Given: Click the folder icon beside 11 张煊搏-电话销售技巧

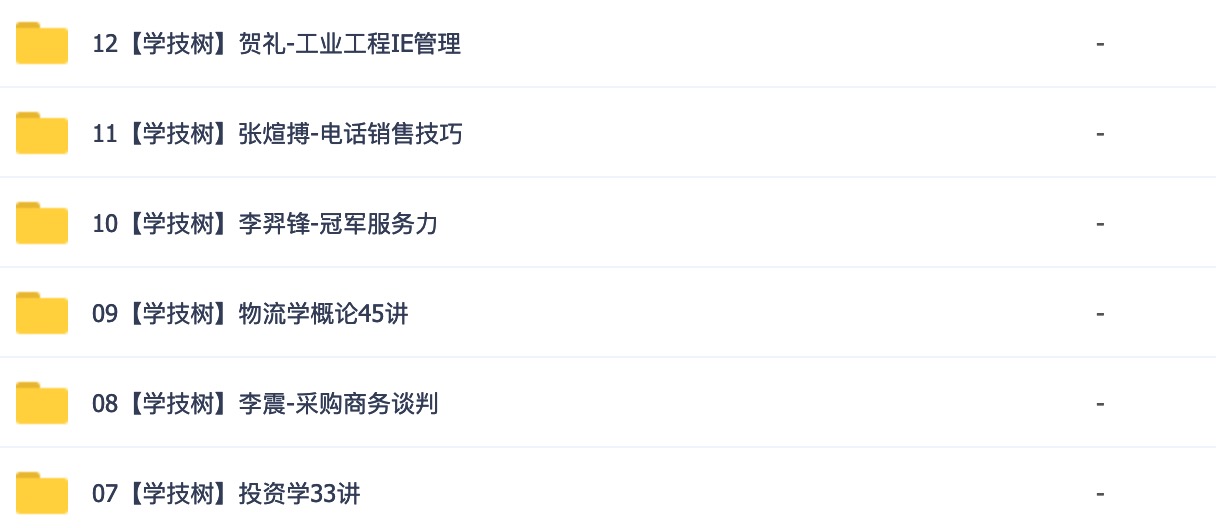Looking at the screenshot, I should pos(42,133).
